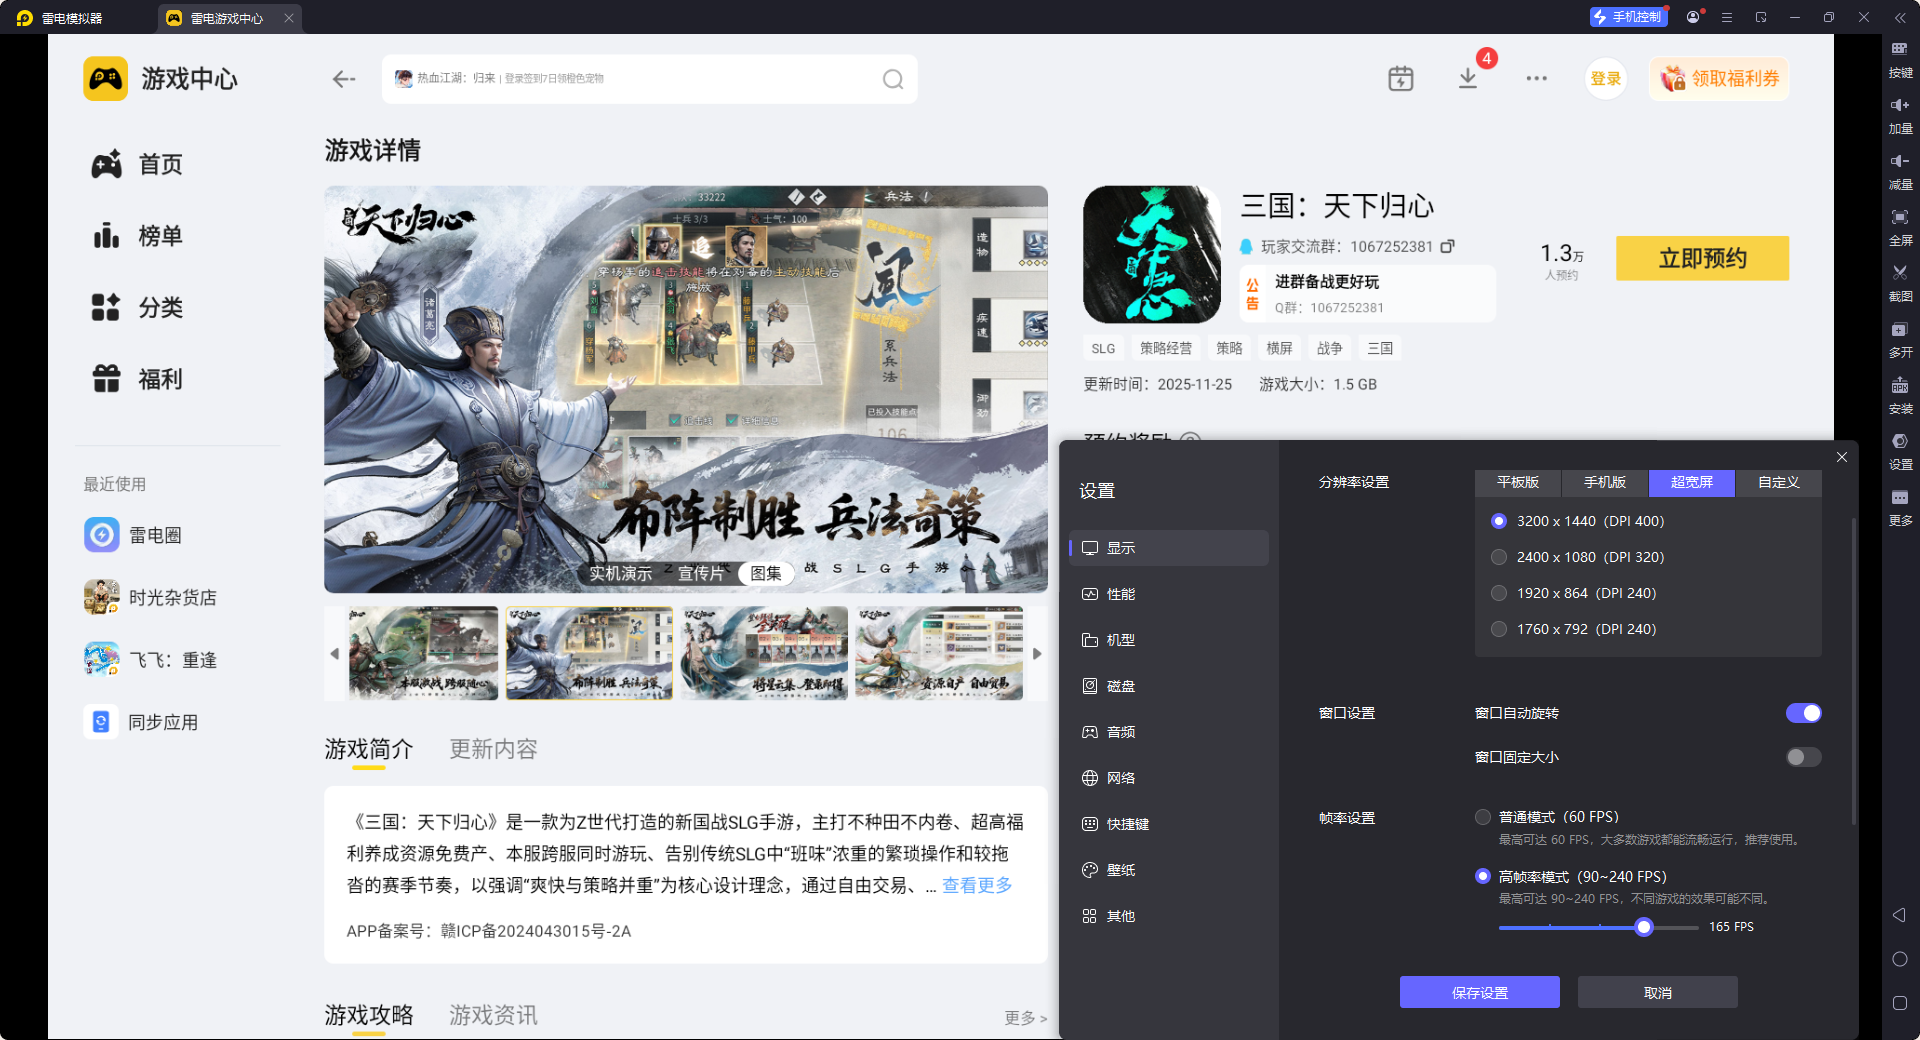The height and width of the screenshot is (1040, 1920).
Task: Select the 资源自产 自由贸易 screenshot thumbnail
Action: 939,653
